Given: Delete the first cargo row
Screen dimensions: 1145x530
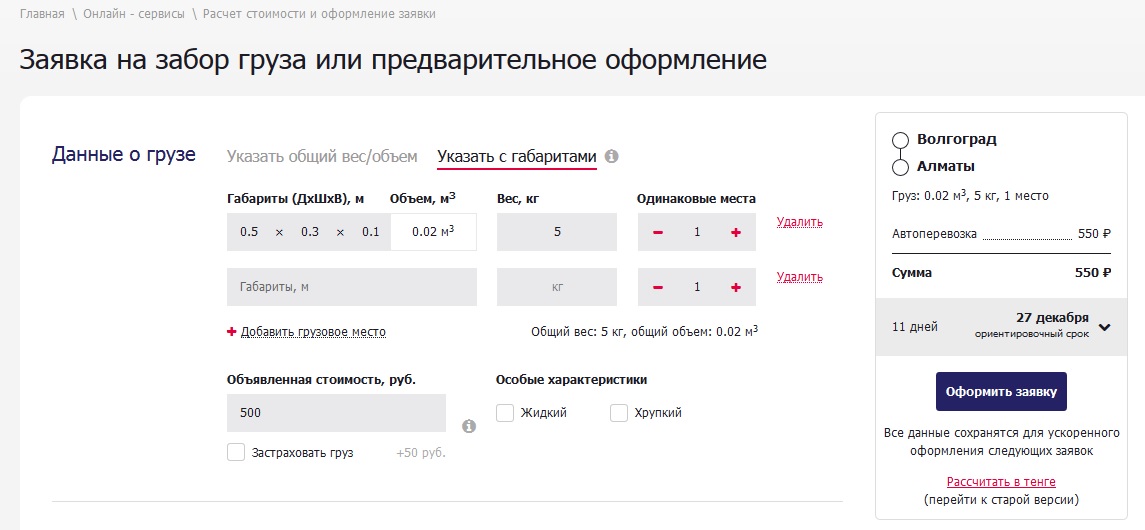Looking at the screenshot, I should [799, 222].
